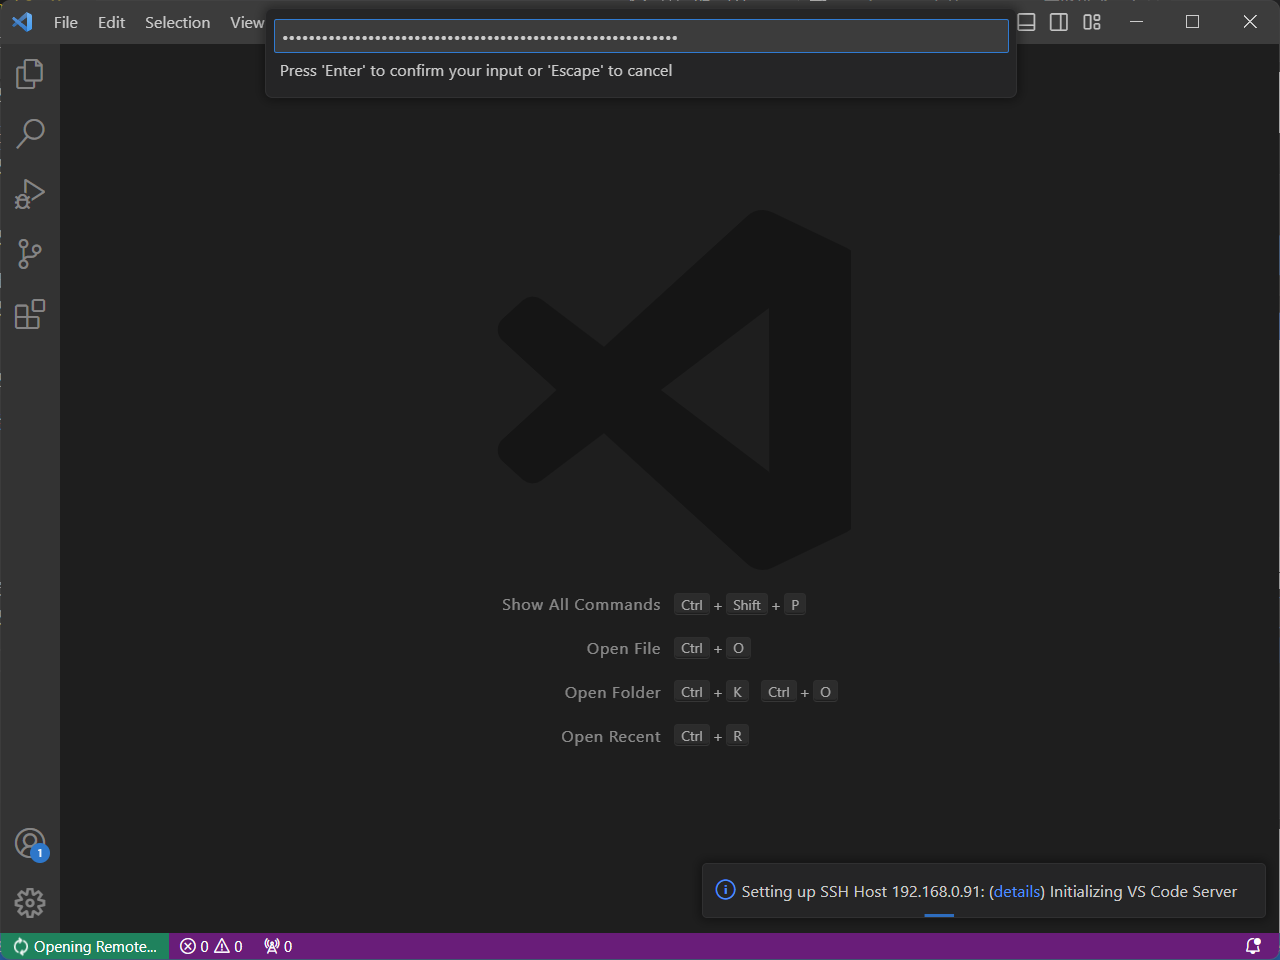Open the Customize Layout control
1280x960 pixels.
1092,22
